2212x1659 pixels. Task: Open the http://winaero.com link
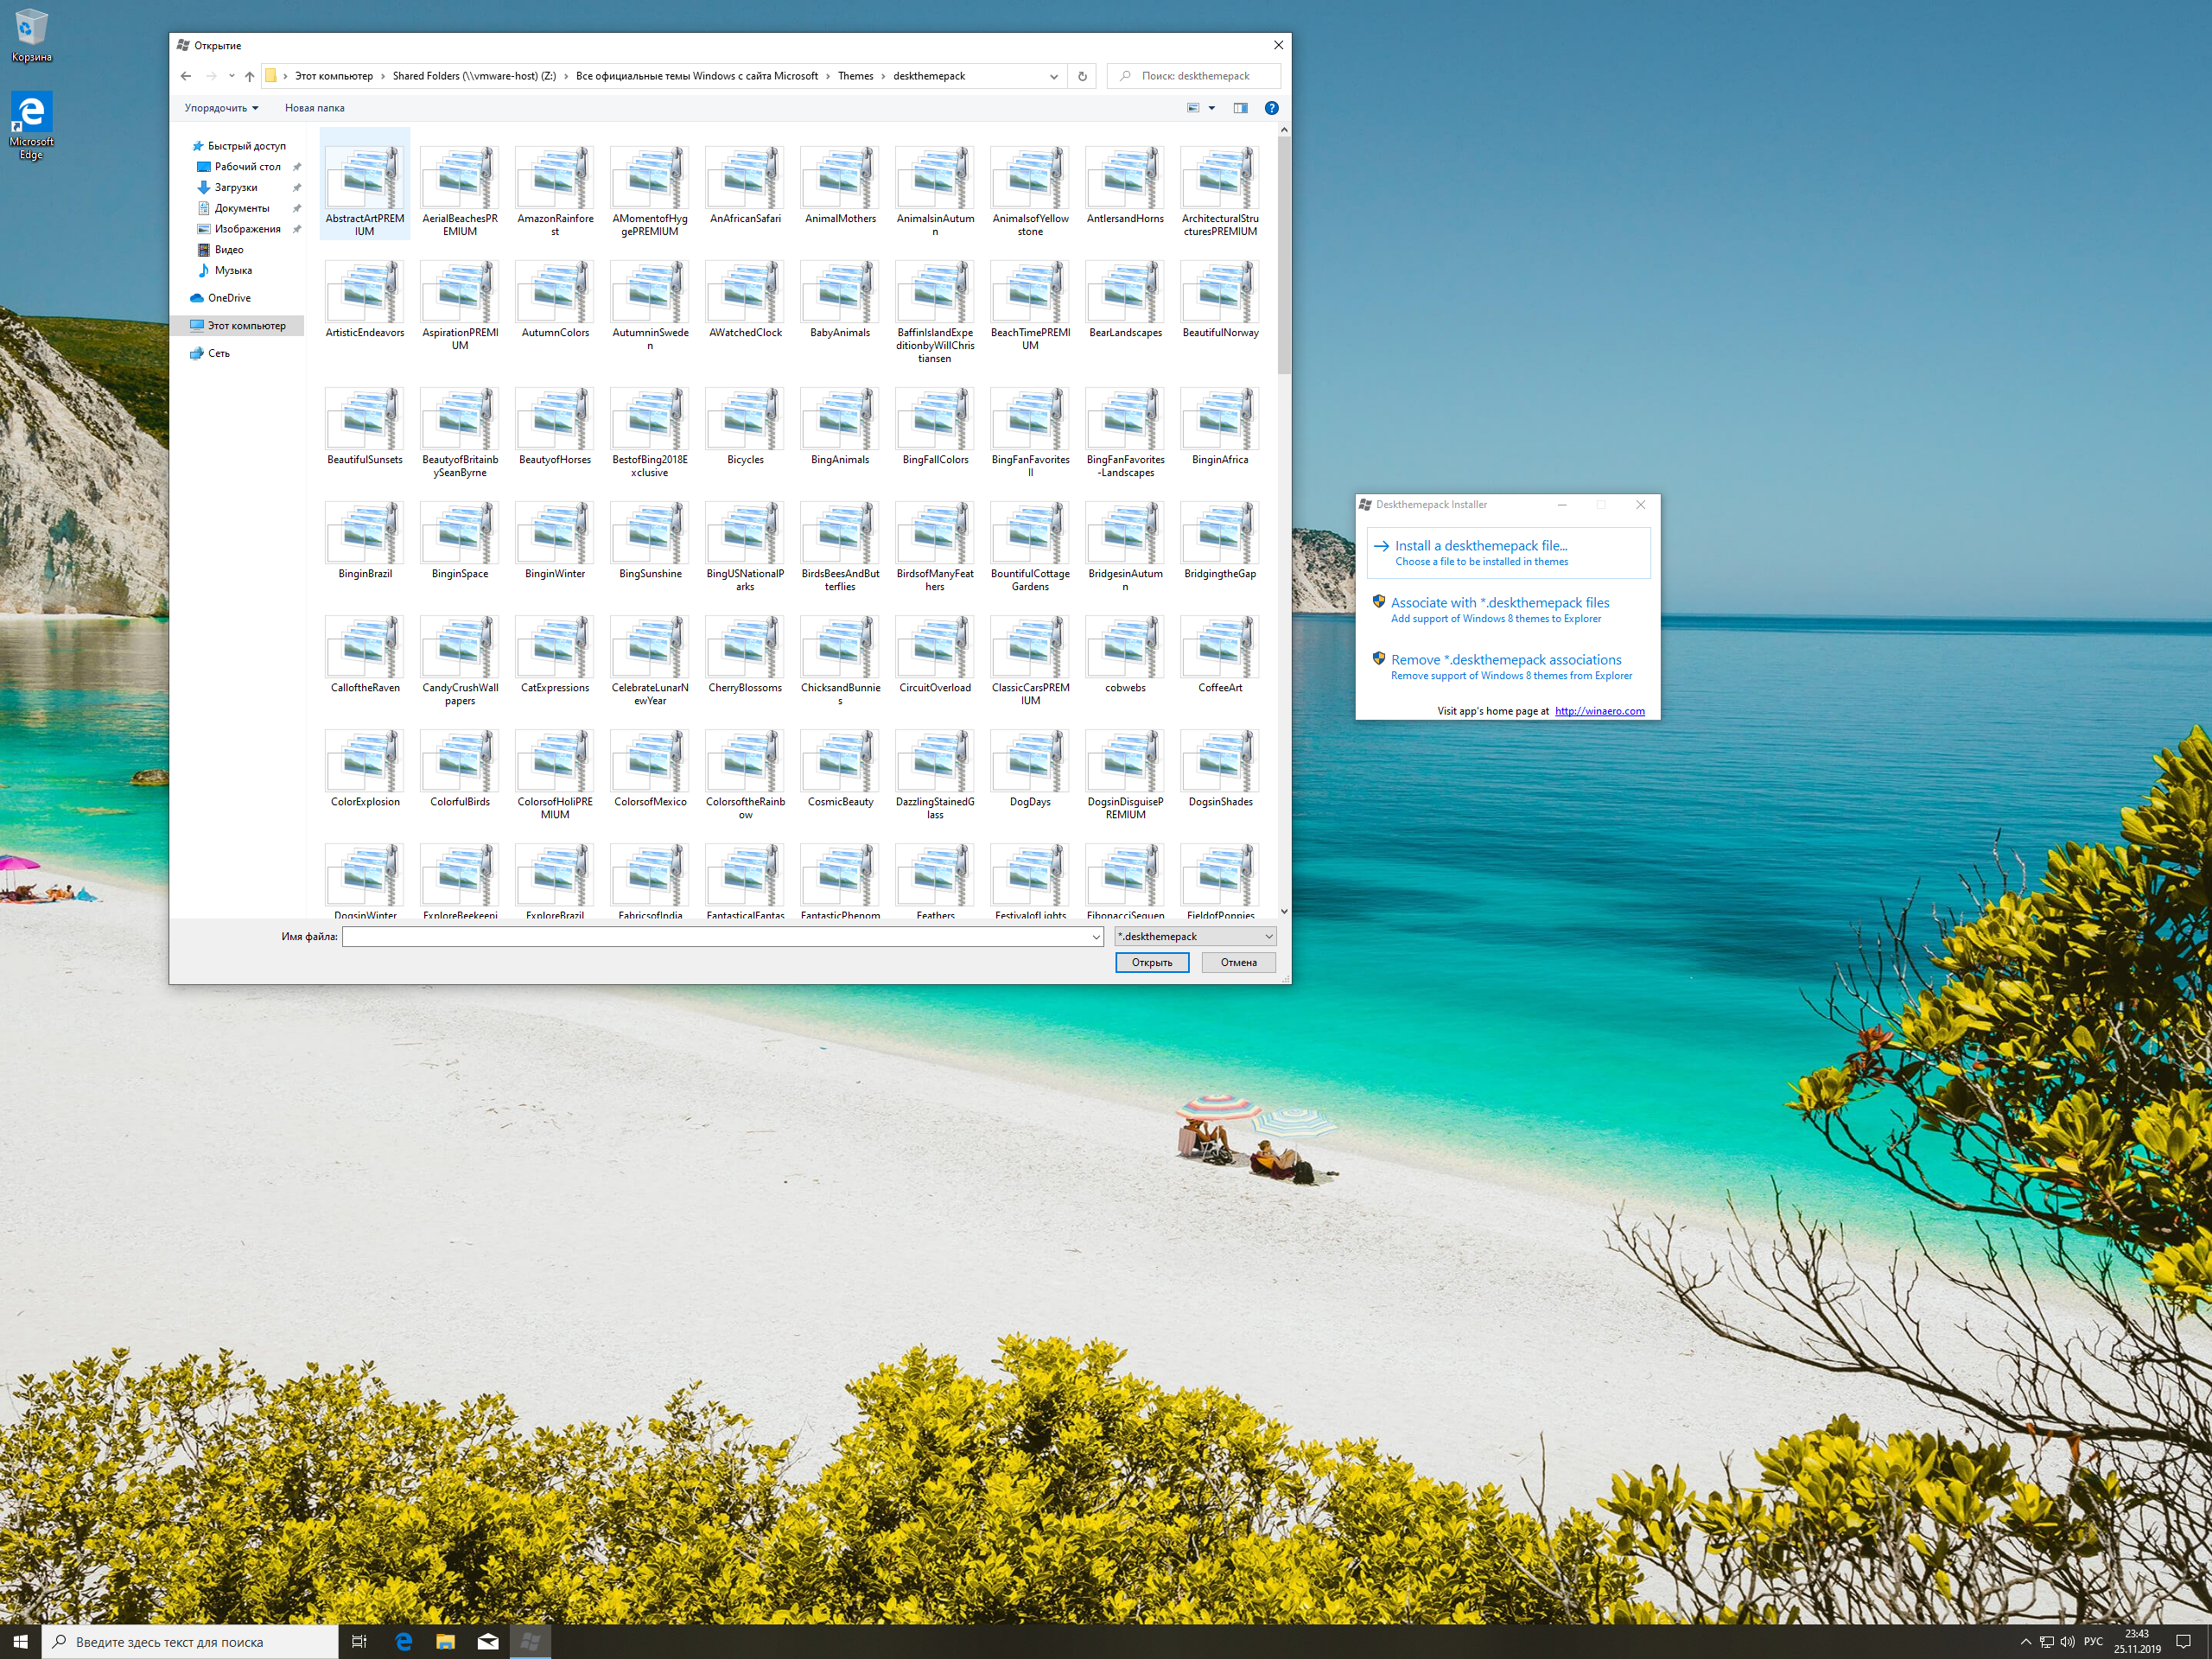click(1599, 711)
